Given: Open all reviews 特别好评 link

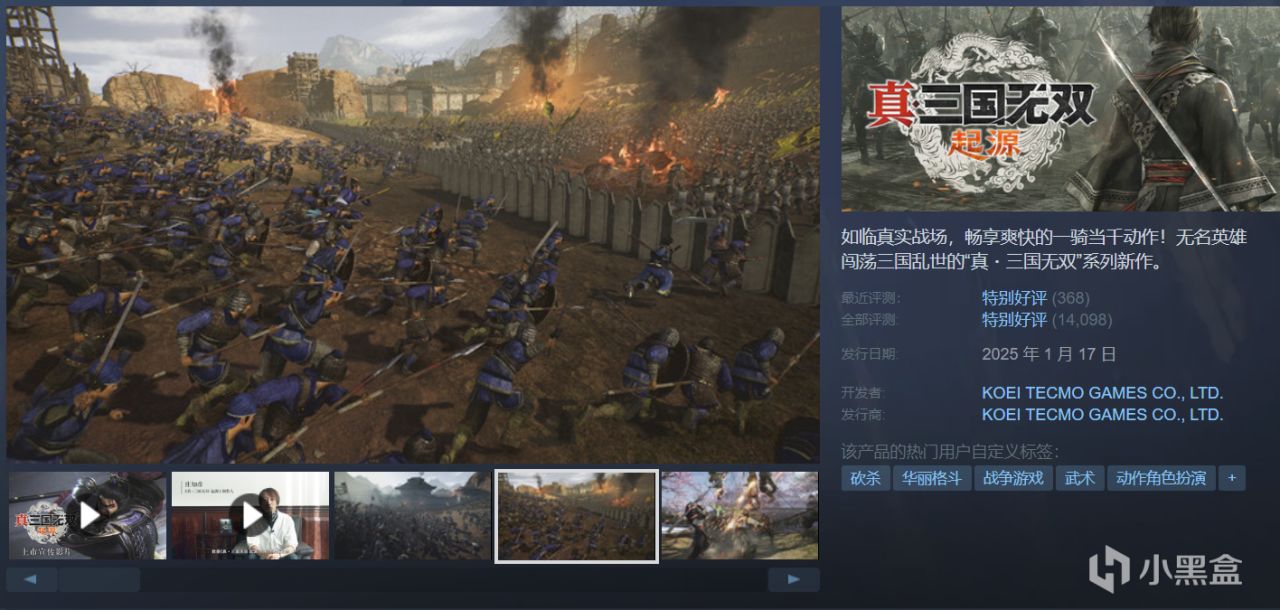Looking at the screenshot, I should (1014, 320).
